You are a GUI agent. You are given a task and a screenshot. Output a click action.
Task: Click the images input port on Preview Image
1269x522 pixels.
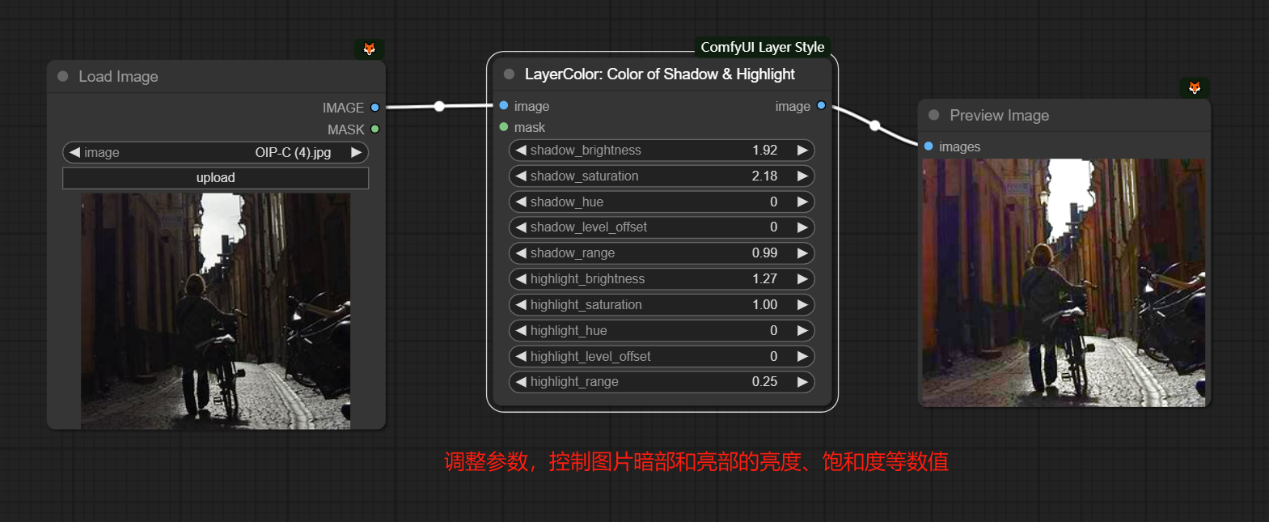tap(929, 146)
